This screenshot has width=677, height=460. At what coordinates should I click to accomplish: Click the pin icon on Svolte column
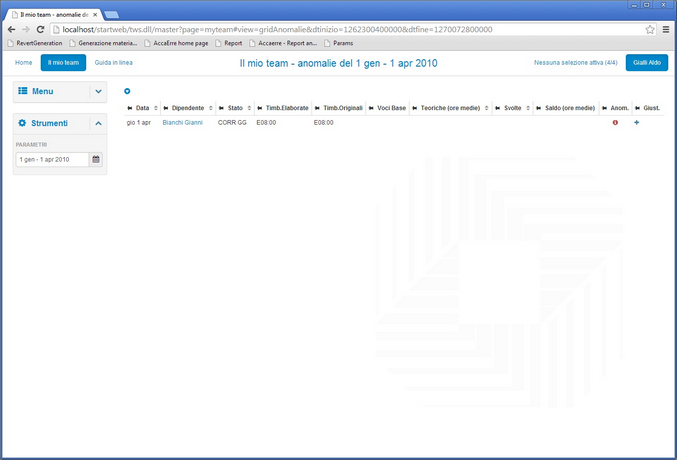tap(497, 108)
